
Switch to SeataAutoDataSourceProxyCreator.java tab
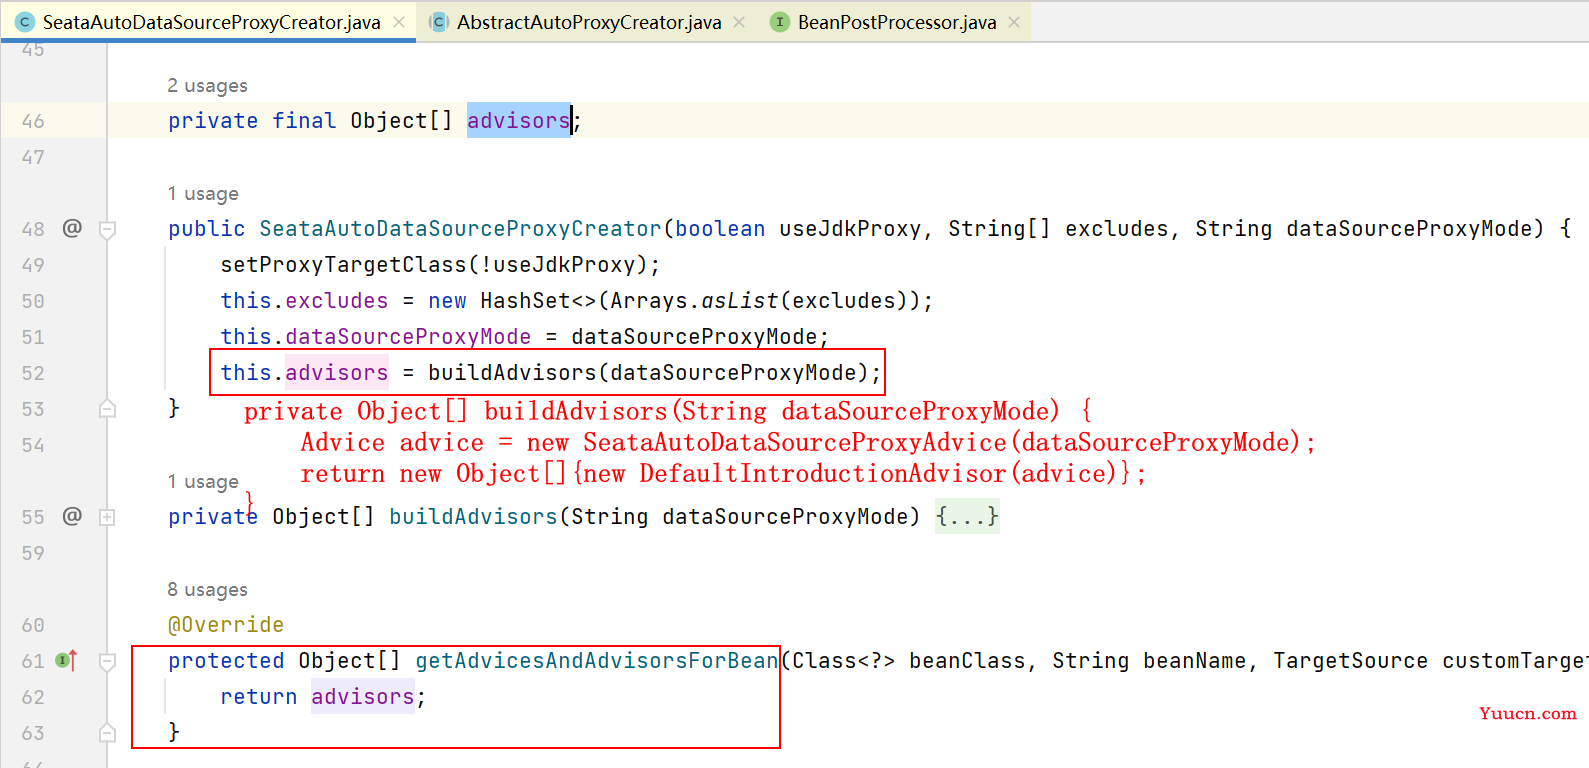pos(211,22)
